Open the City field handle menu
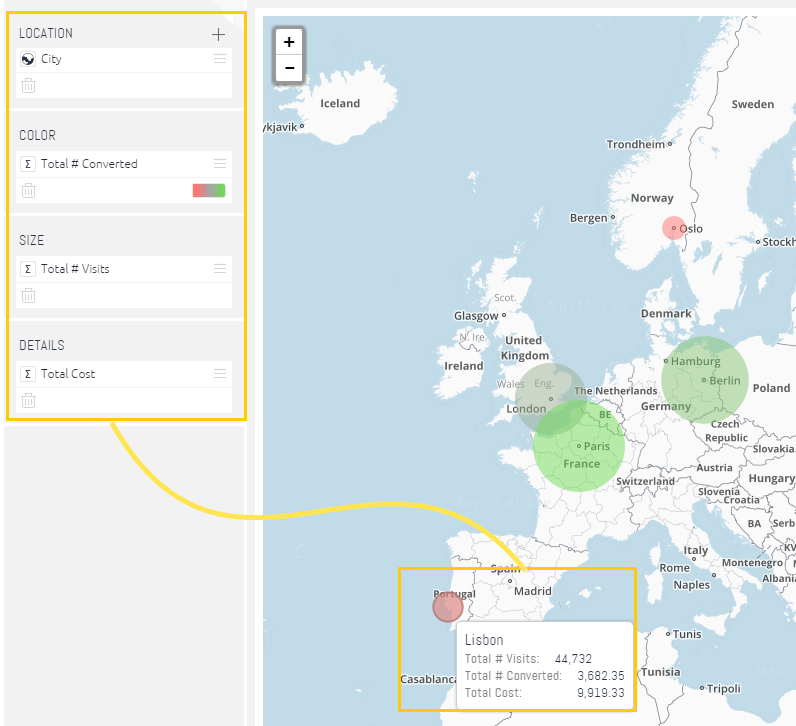The image size is (796, 726). click(x=220, y=59)
